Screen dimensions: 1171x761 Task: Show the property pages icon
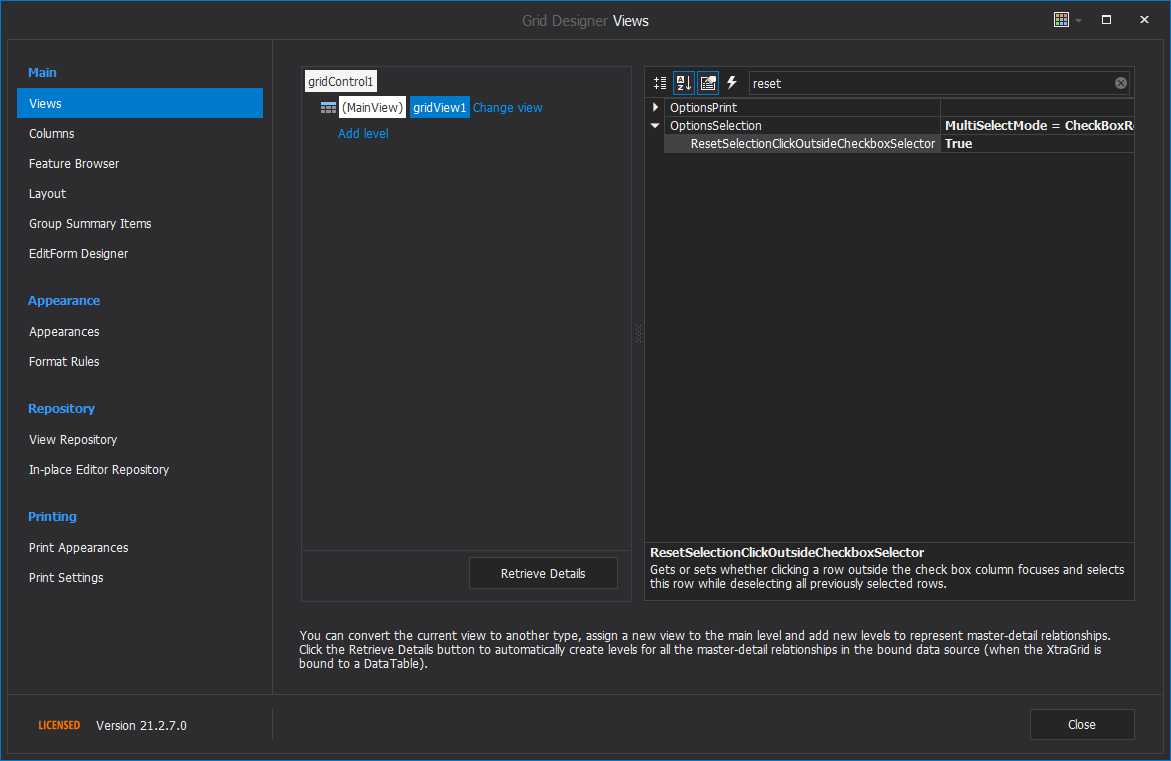click(708, 83)
